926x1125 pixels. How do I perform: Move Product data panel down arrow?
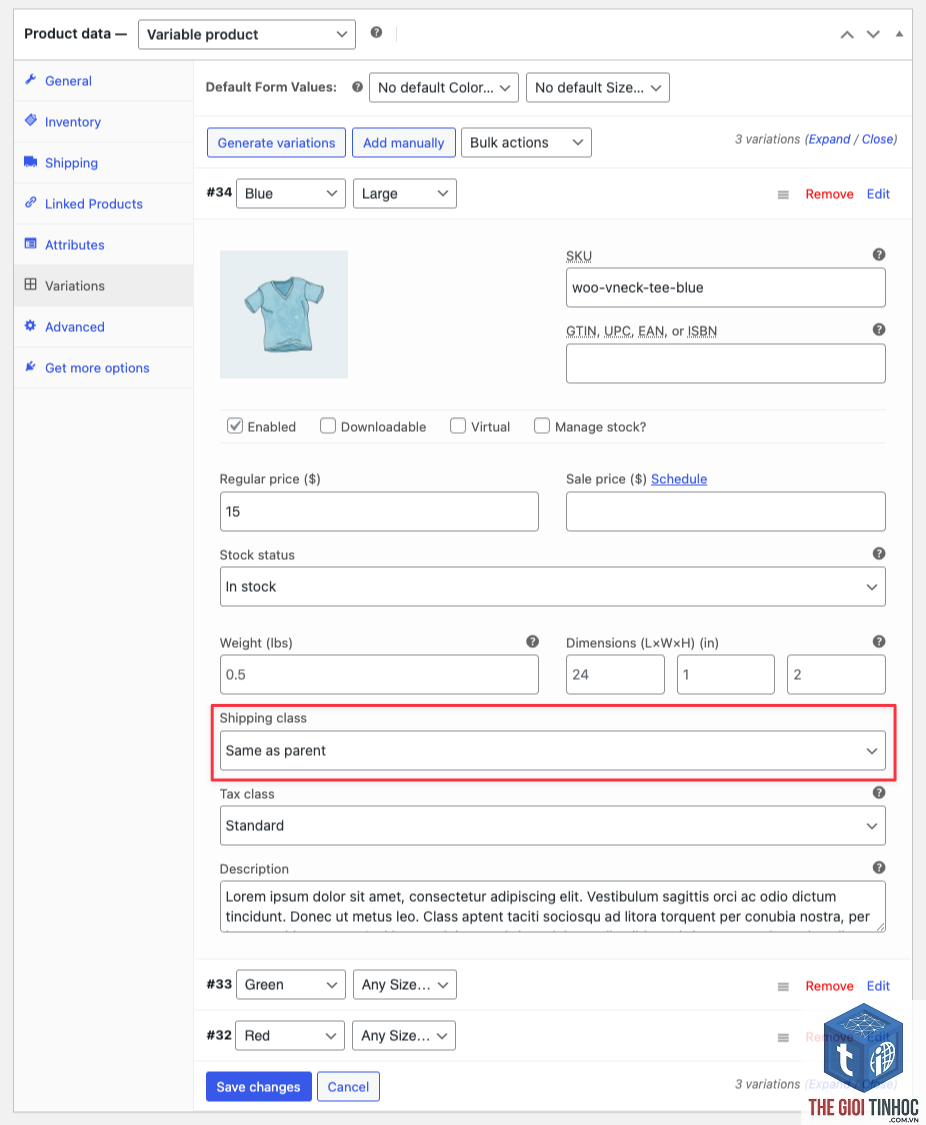coord(873,34)
